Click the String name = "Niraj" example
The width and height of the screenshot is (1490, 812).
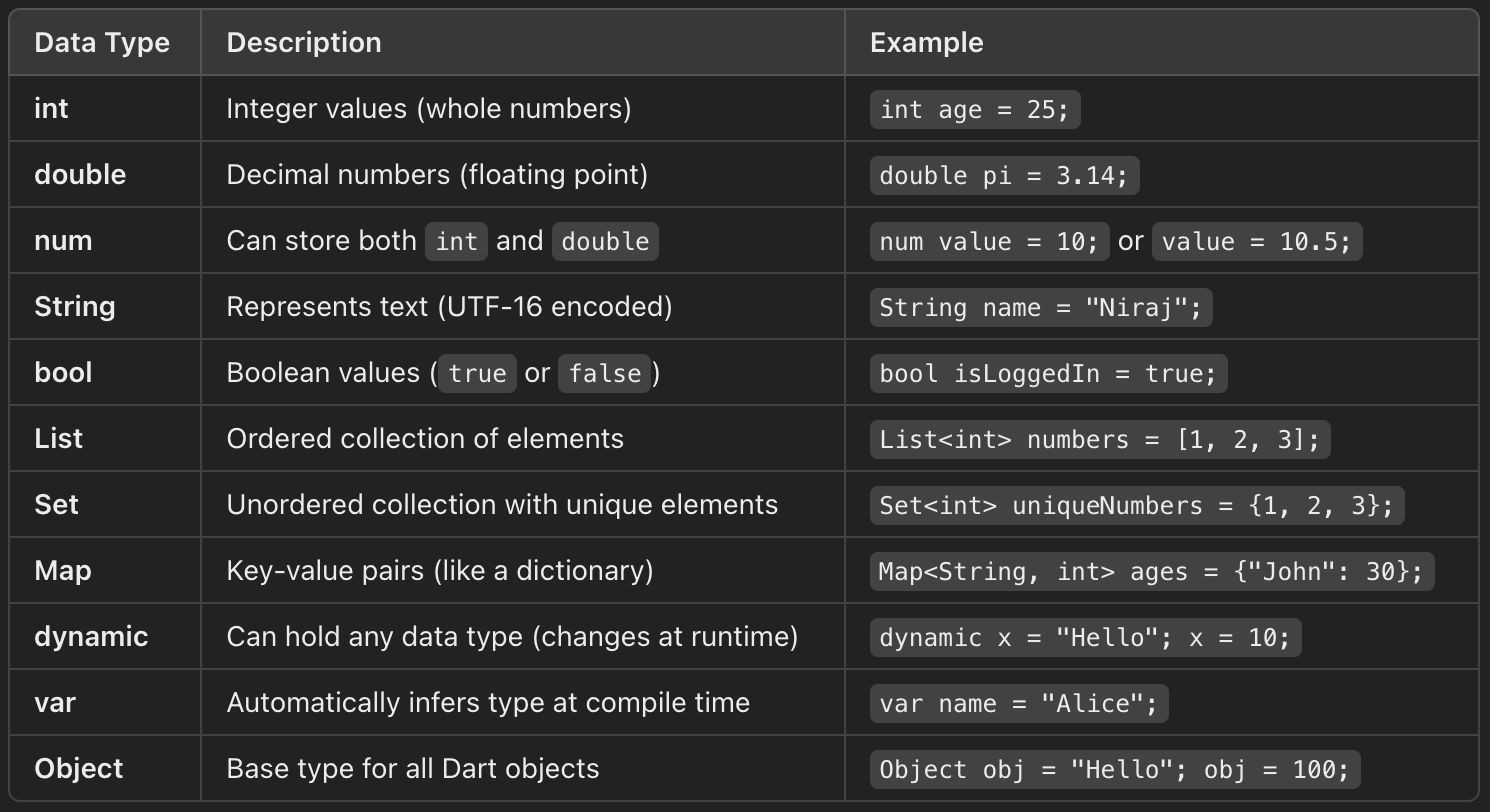click(x=1040, y=307)
